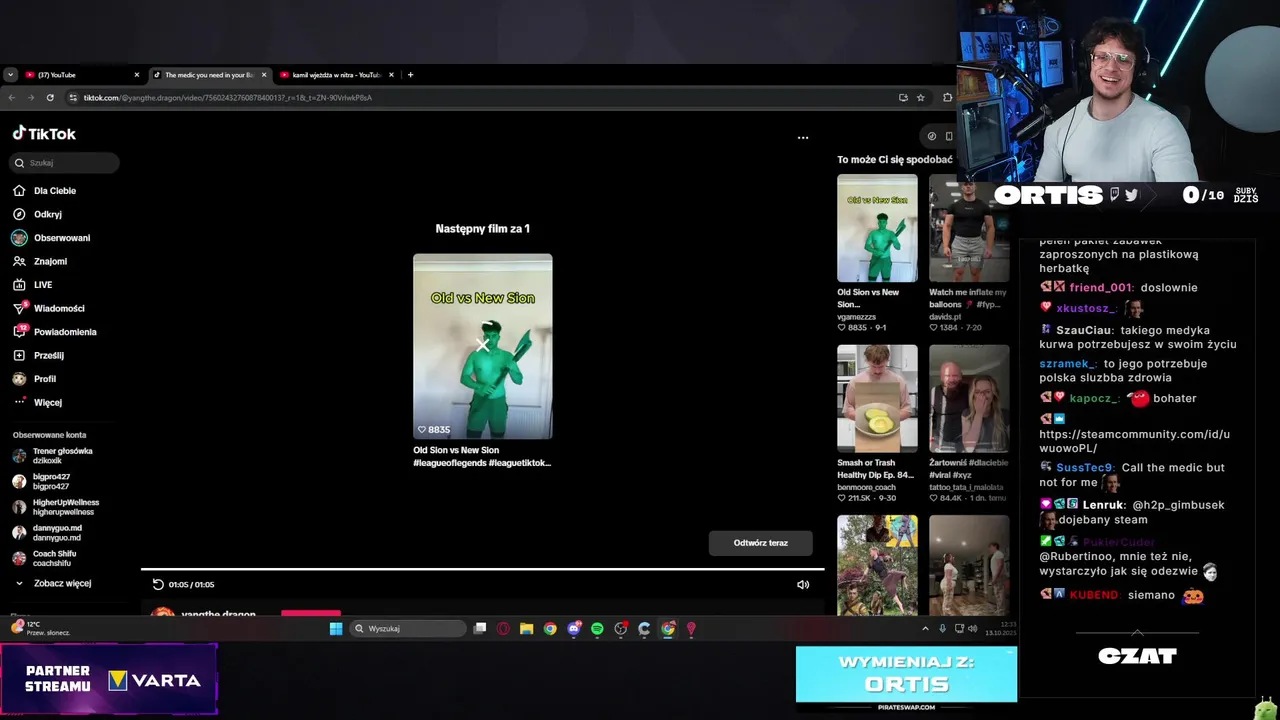Open Watch me inflate my balloons video
This screenshot has width=1280, height=720.
tap(968, 228)
